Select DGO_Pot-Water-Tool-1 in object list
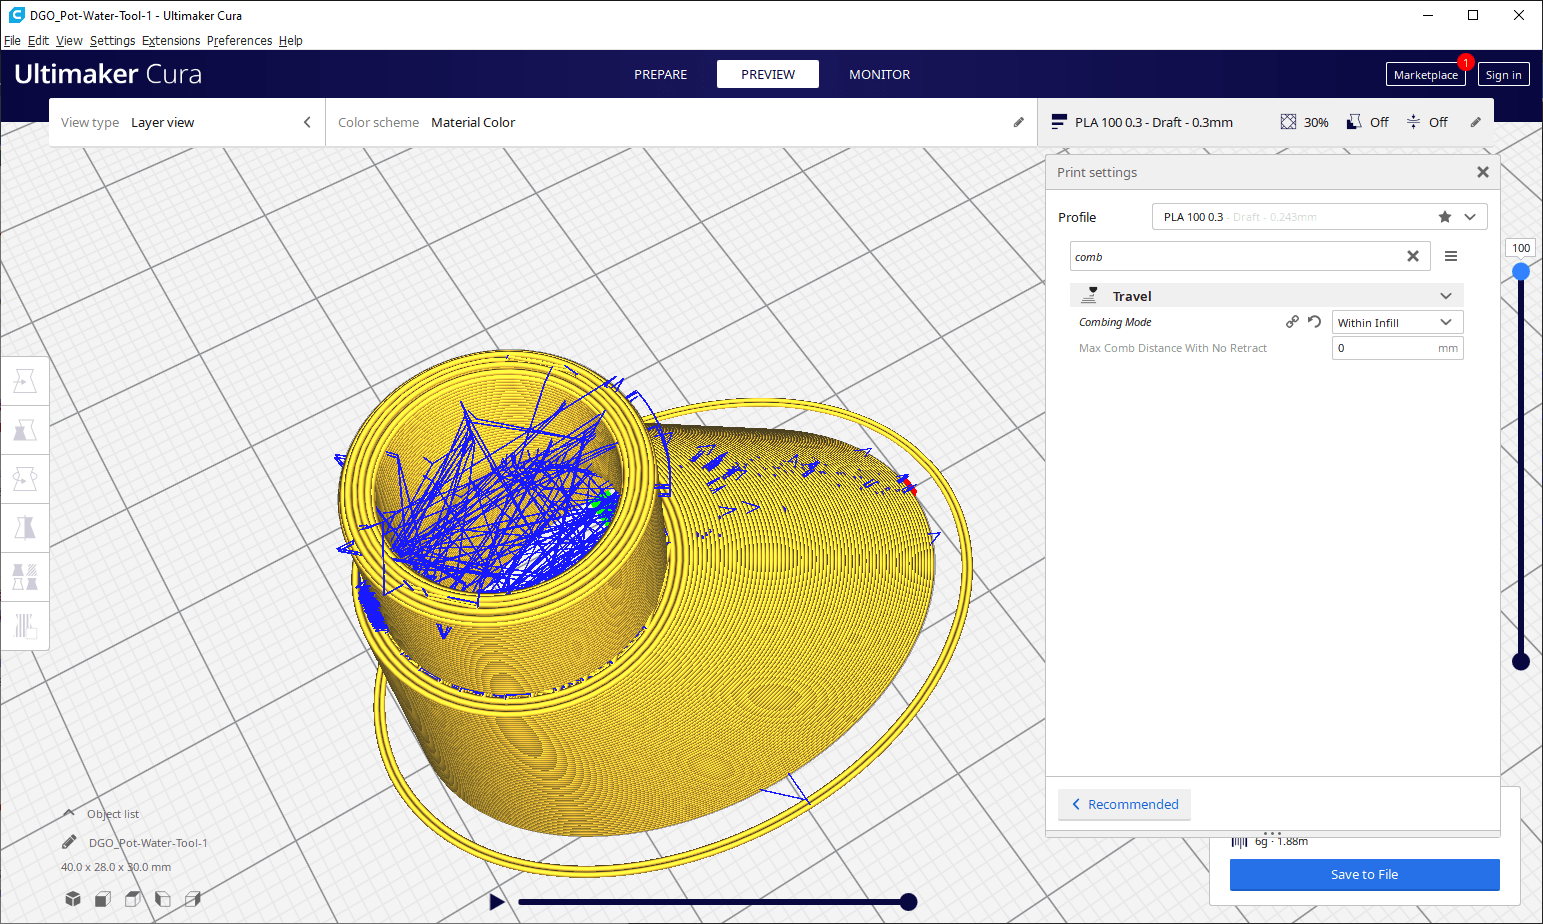 [148, 843]
